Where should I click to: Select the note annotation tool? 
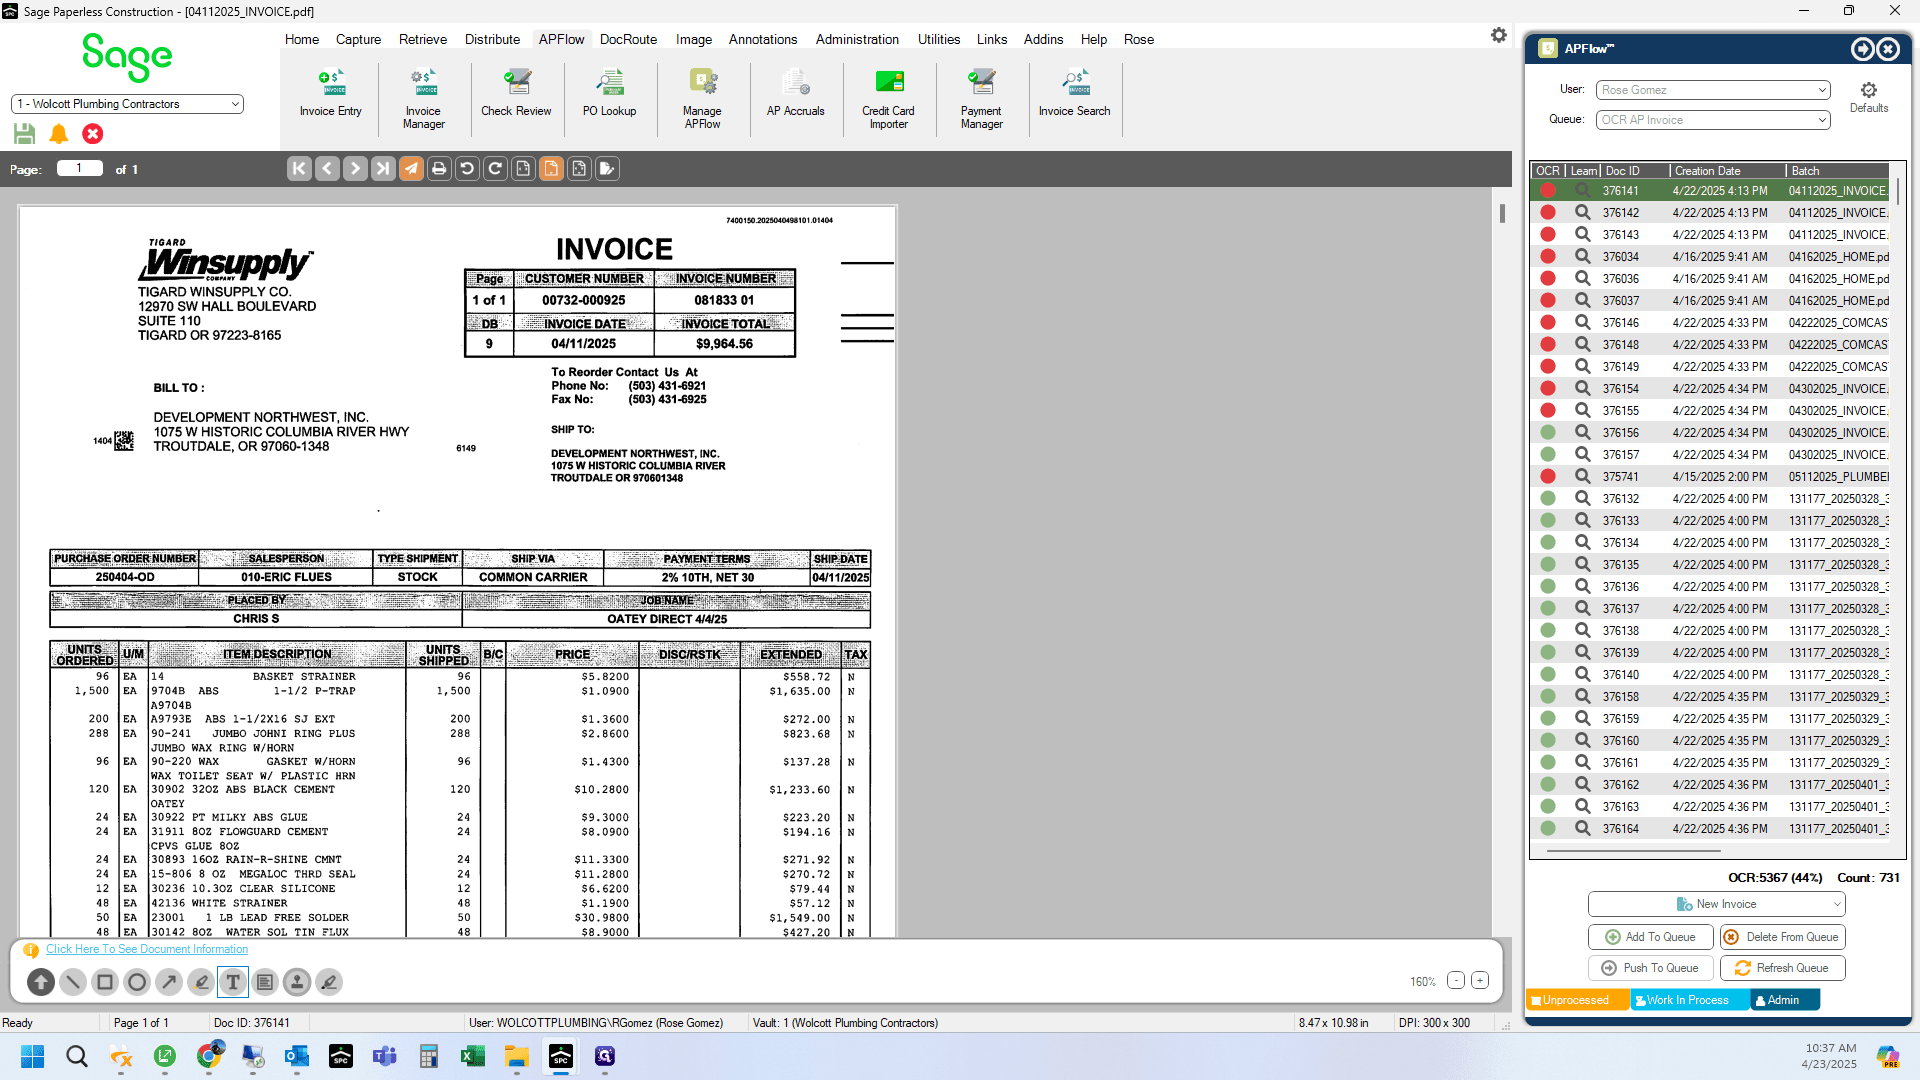click(x=265, y=982)
